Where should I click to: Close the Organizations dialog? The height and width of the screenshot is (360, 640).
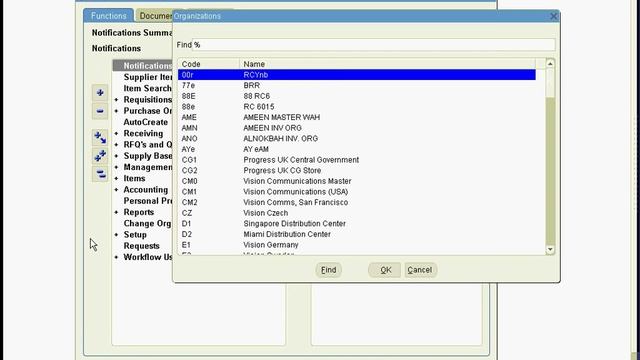(553, 16)
